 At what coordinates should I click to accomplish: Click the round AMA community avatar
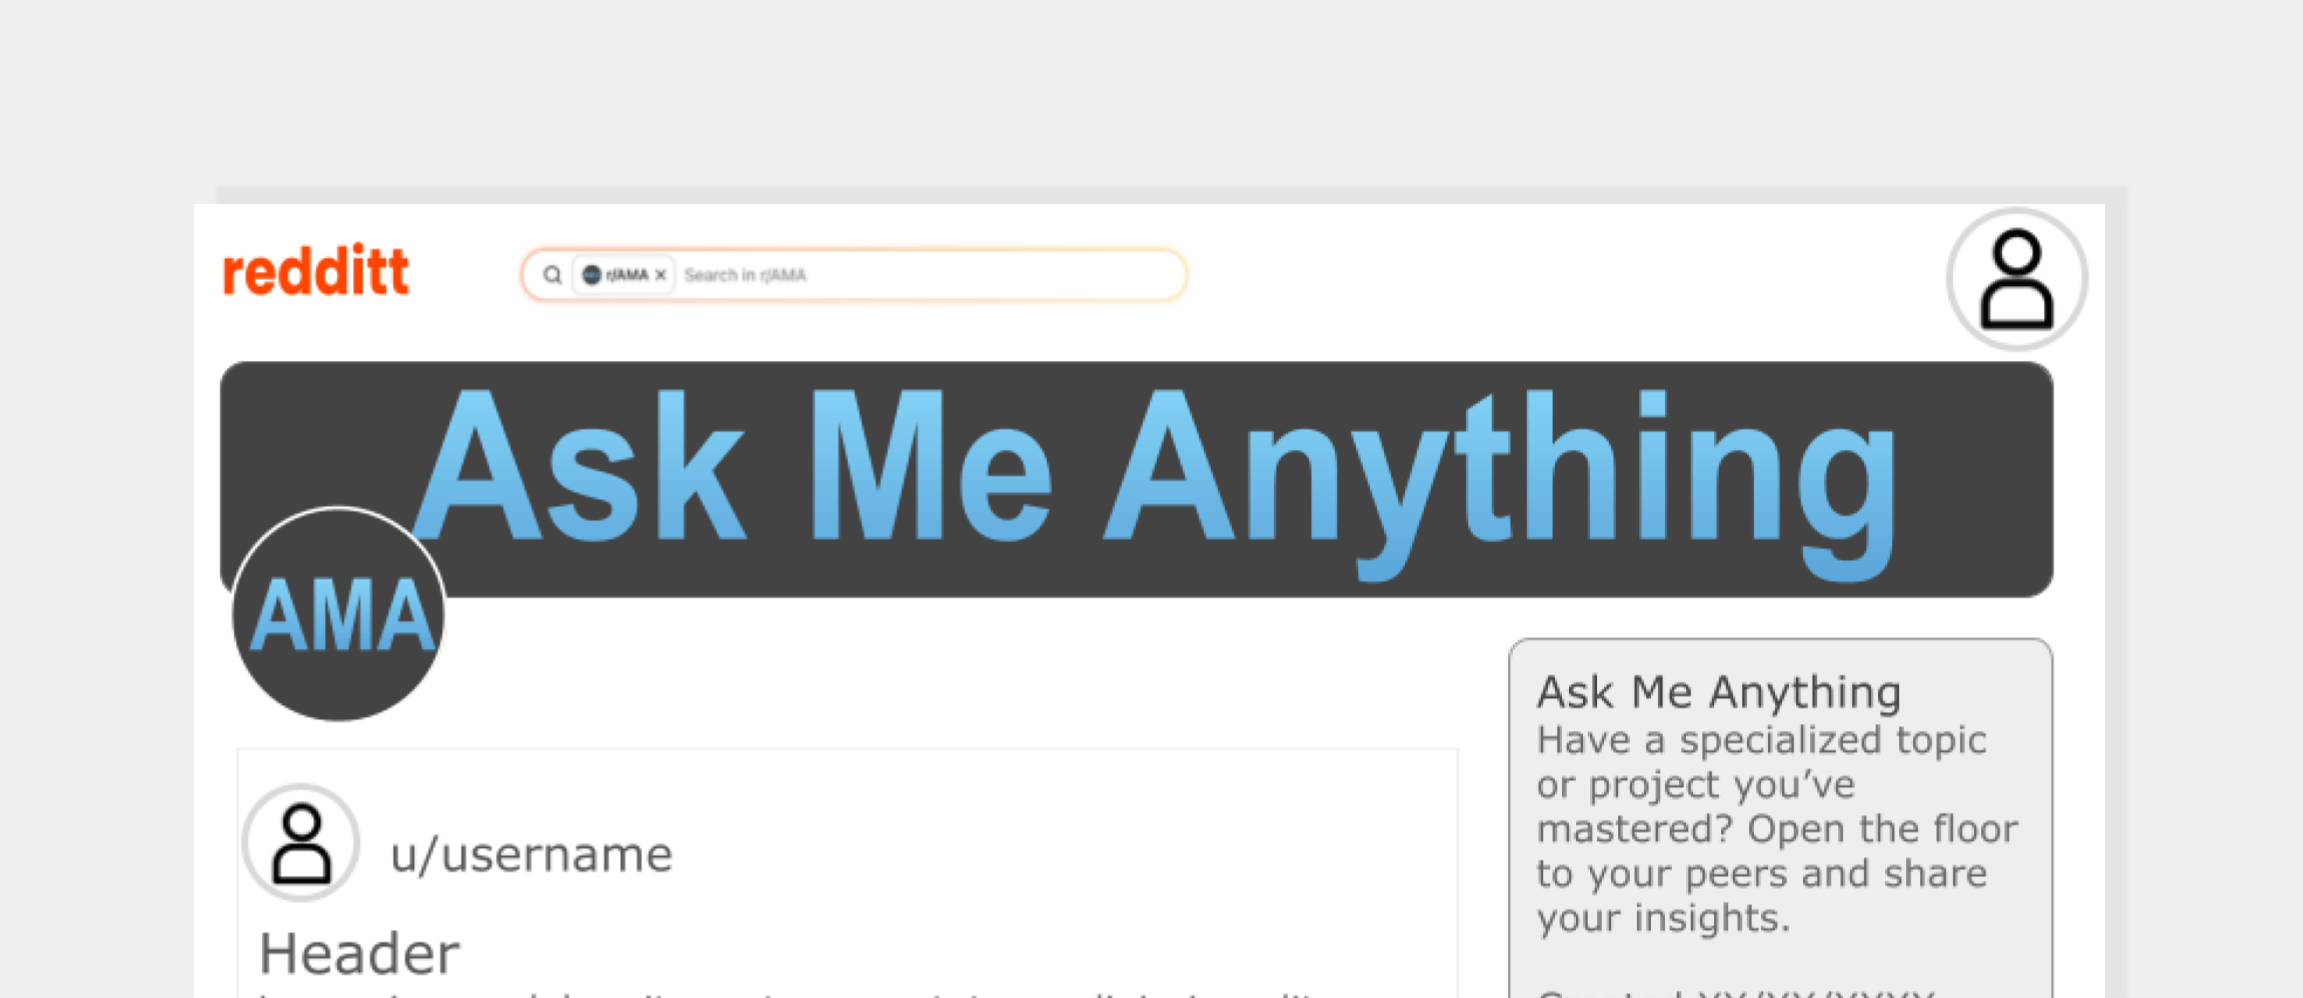point(338,615)
